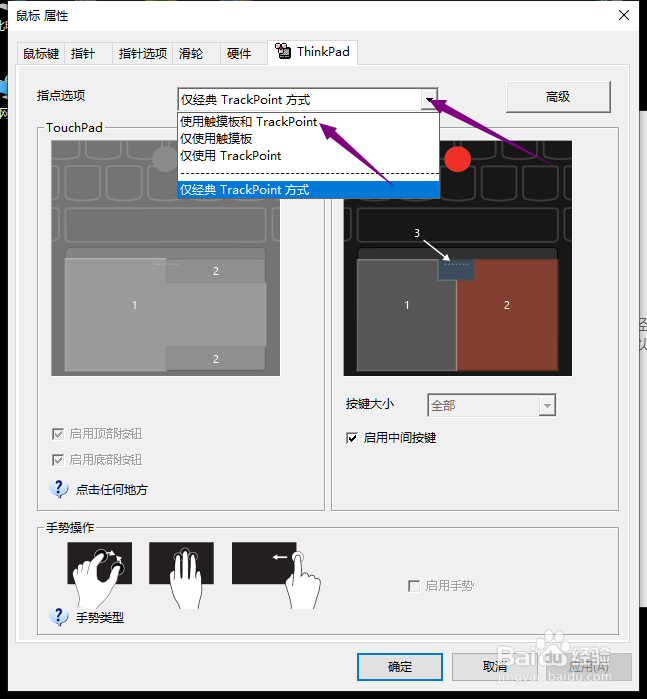
Task: Open the 手势类型 help icon
Action: [x=58, y=617]
